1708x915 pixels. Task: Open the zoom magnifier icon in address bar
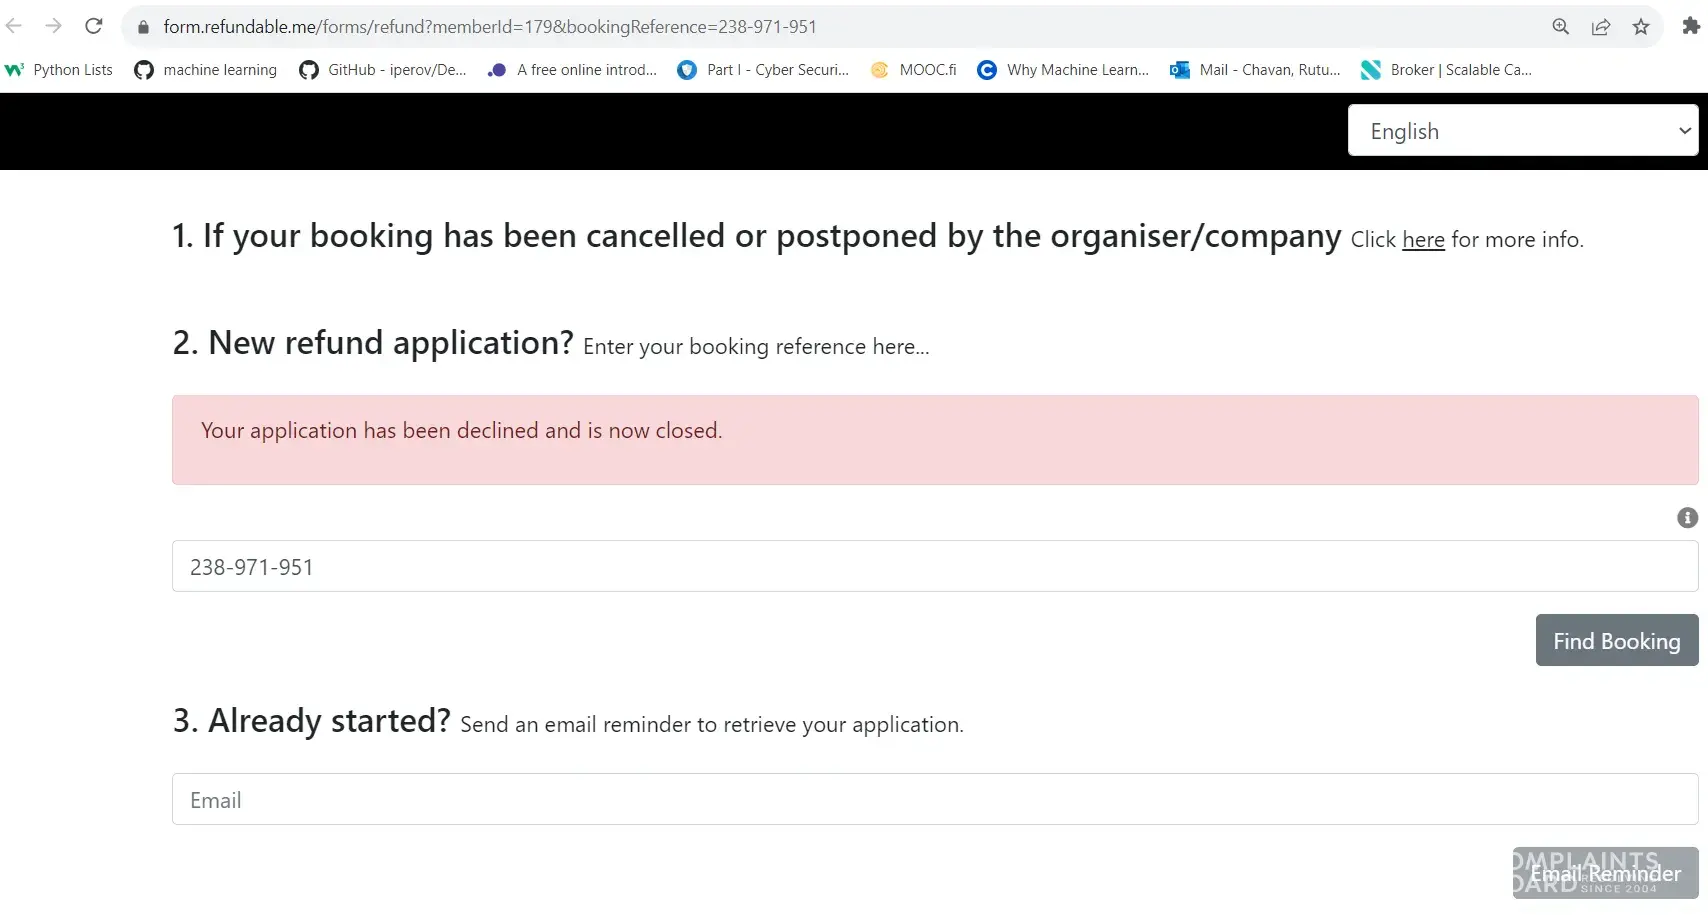(1560, 27)
